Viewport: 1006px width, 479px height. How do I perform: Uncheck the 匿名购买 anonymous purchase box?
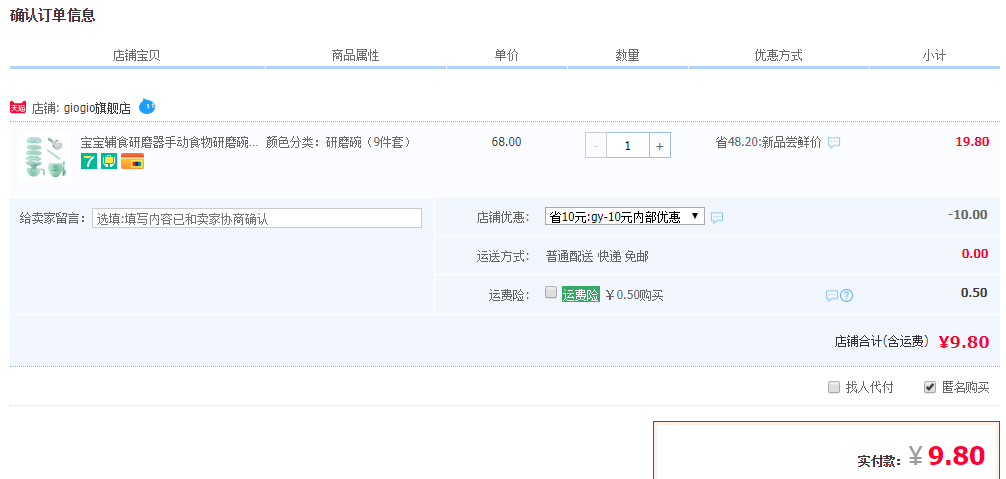(930, 387)
